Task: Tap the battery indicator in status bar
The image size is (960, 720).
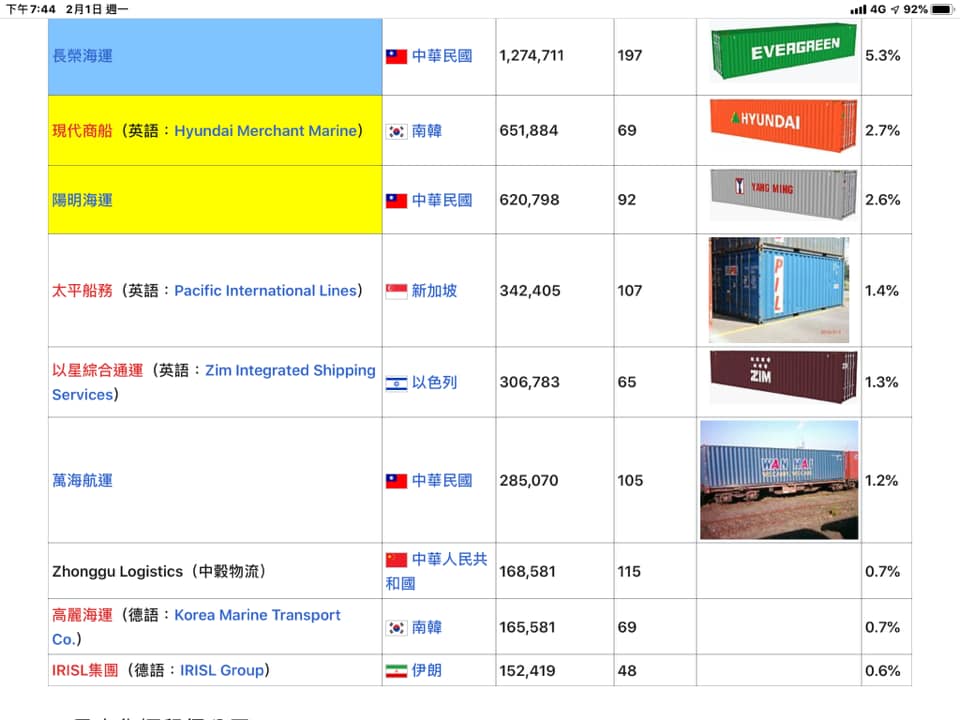Action: tap(942, 9)
